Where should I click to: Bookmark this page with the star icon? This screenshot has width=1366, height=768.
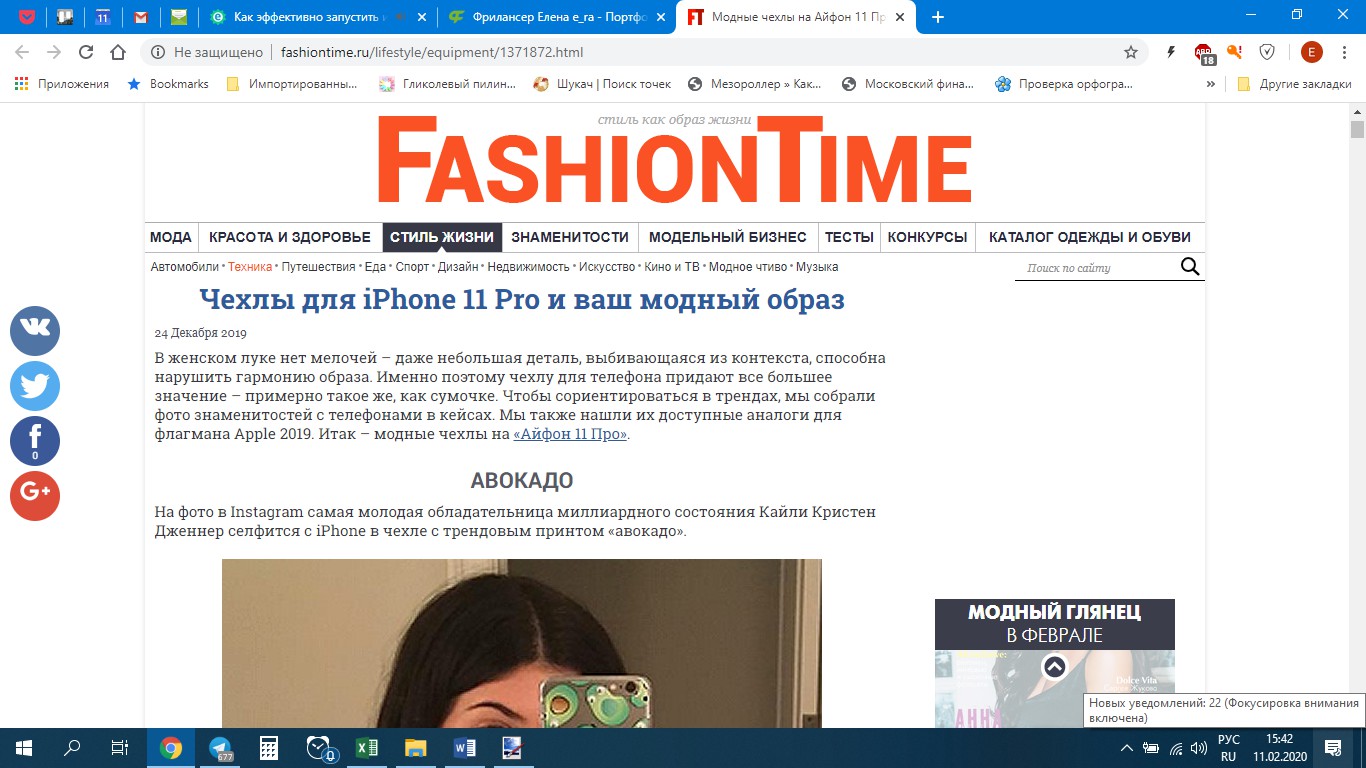(x=1131, y=52)
